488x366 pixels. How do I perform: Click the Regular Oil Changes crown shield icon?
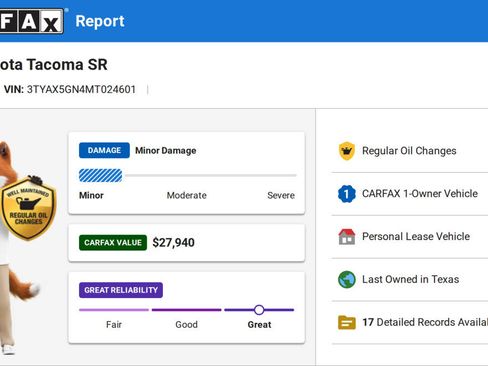point(347,151)
